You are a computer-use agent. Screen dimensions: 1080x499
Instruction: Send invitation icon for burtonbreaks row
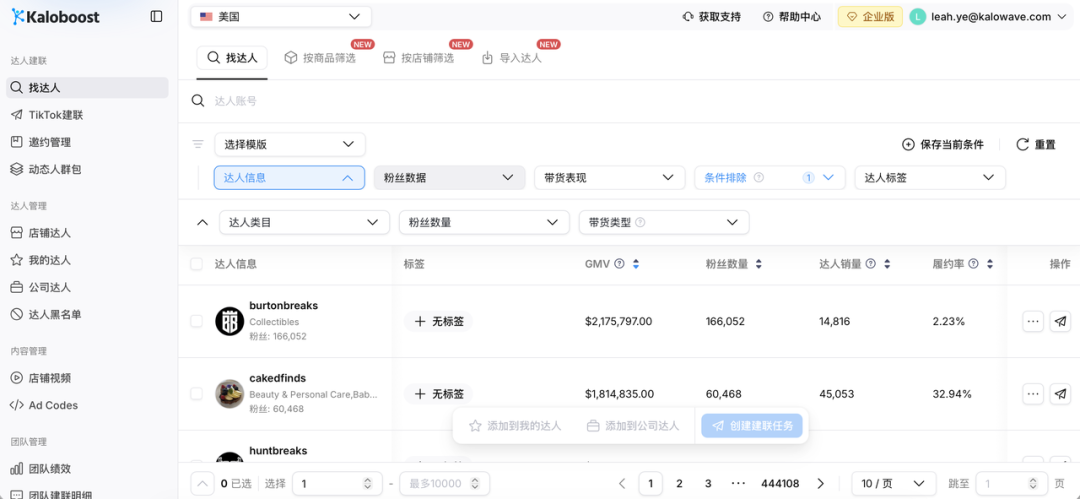pyautogui.click(x=1060, y=321)
